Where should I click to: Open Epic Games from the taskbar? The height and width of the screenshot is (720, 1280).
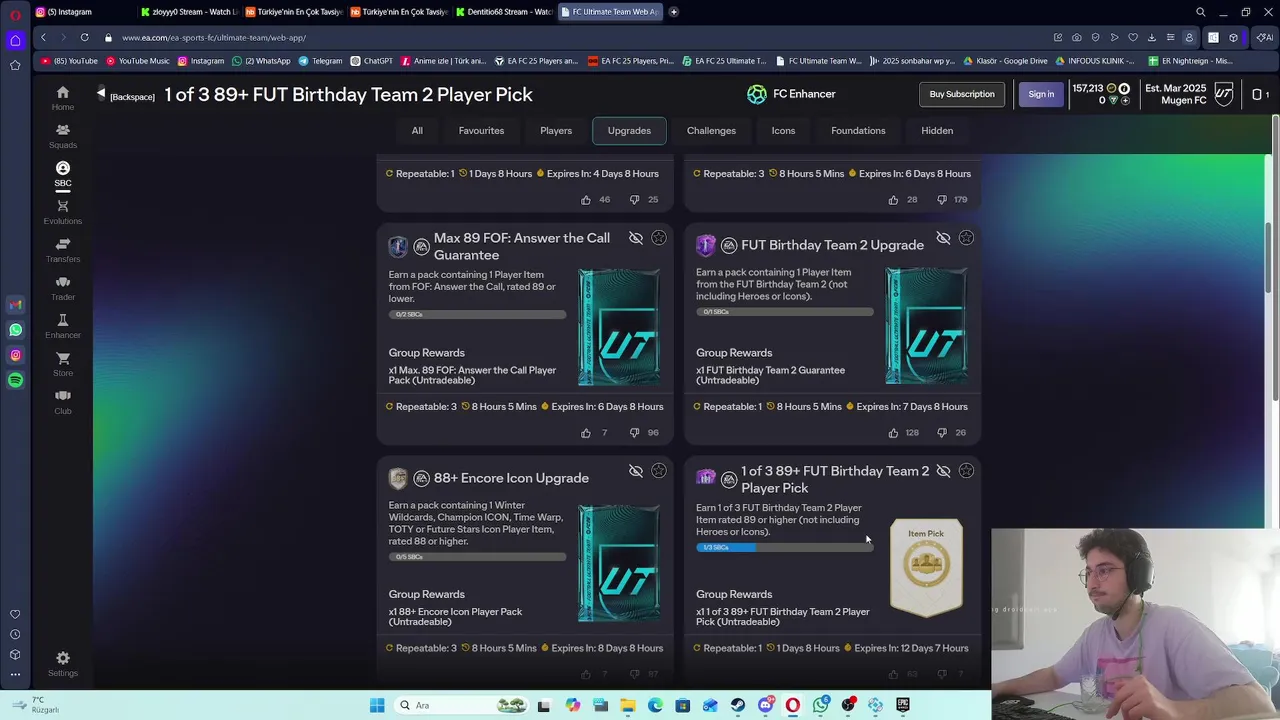pos(903,706)
